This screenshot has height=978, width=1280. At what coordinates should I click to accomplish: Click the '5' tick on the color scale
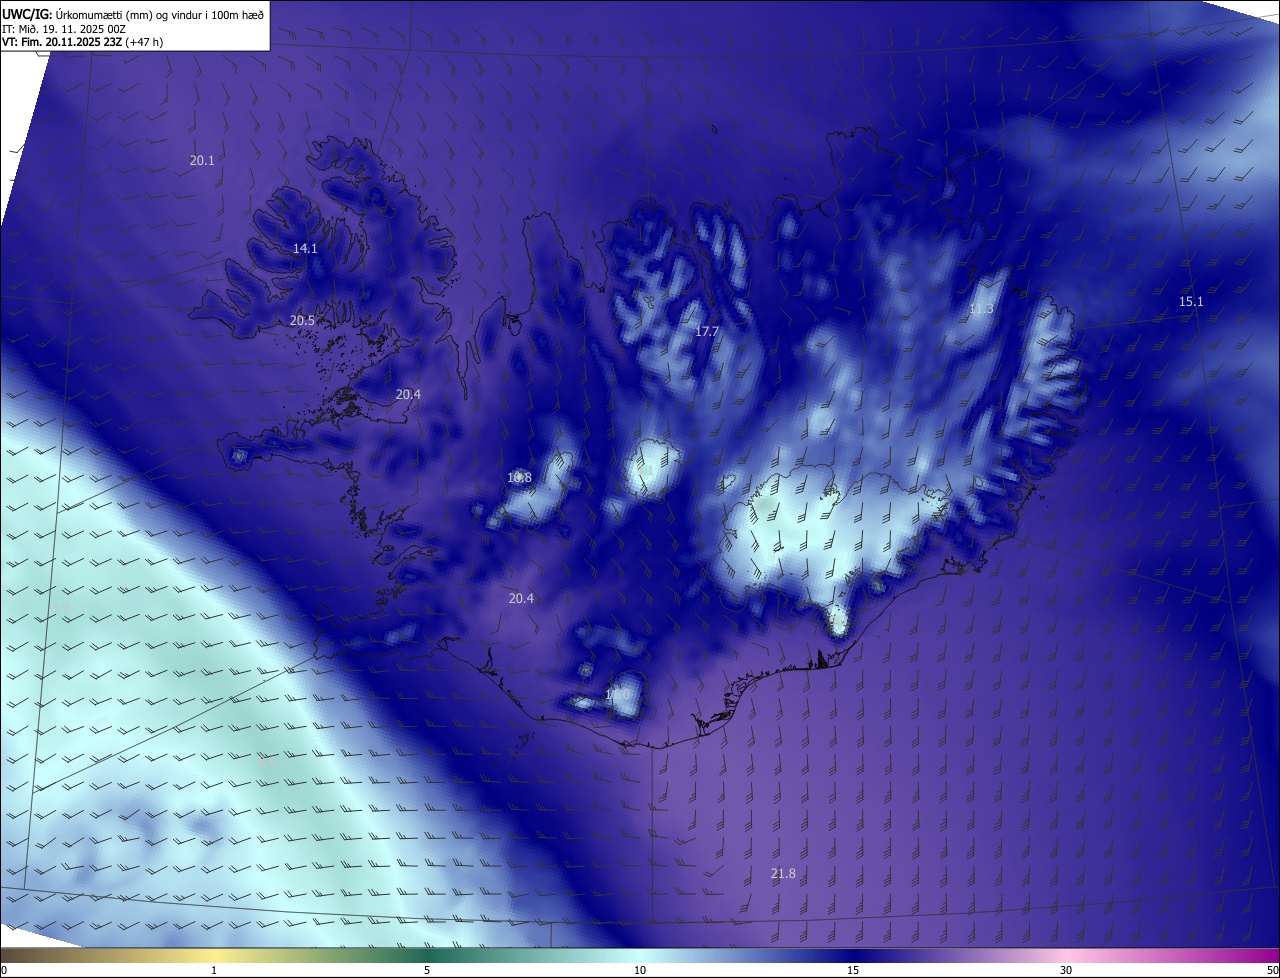[427, 970]
